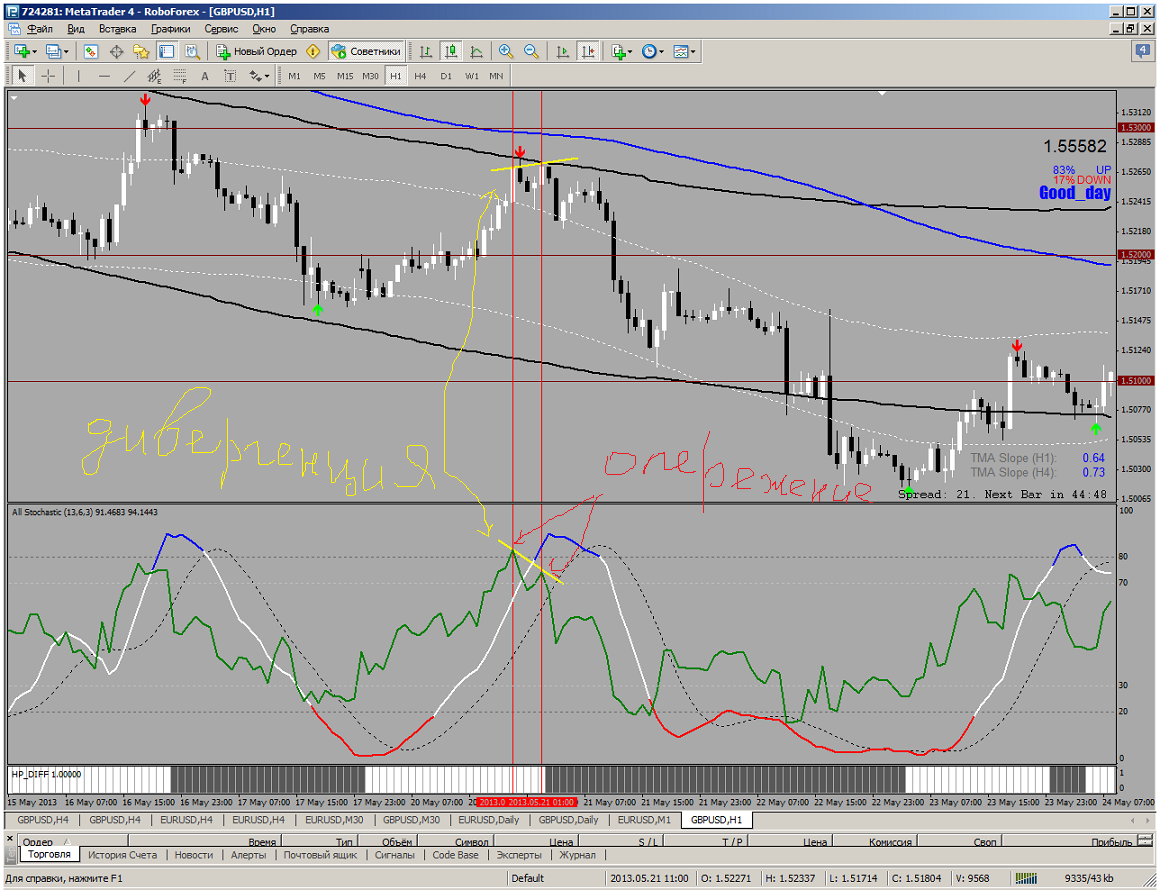Screen dimensions: 1160x890
Task: Zoom out on the chart
Action: [531, 51]
